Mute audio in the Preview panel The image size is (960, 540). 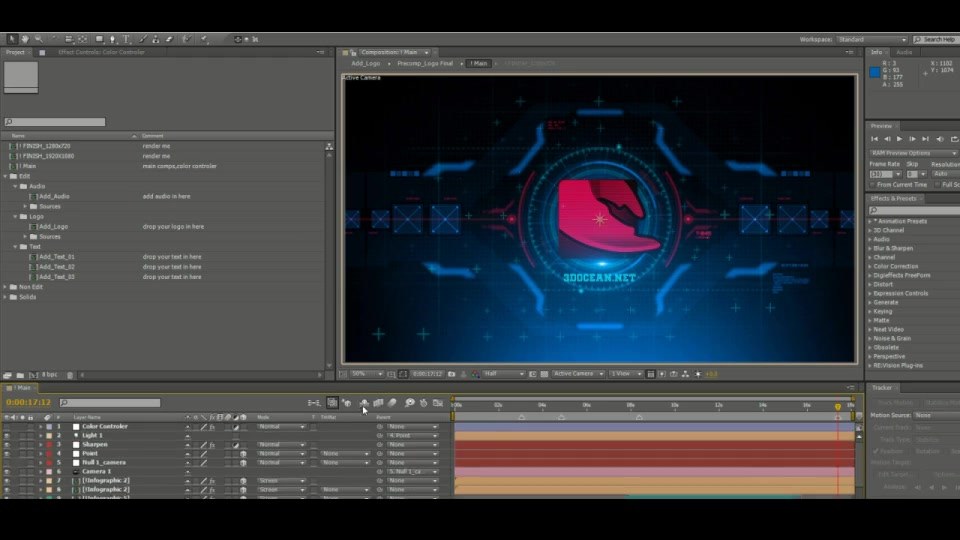click(x=940, y=139)
